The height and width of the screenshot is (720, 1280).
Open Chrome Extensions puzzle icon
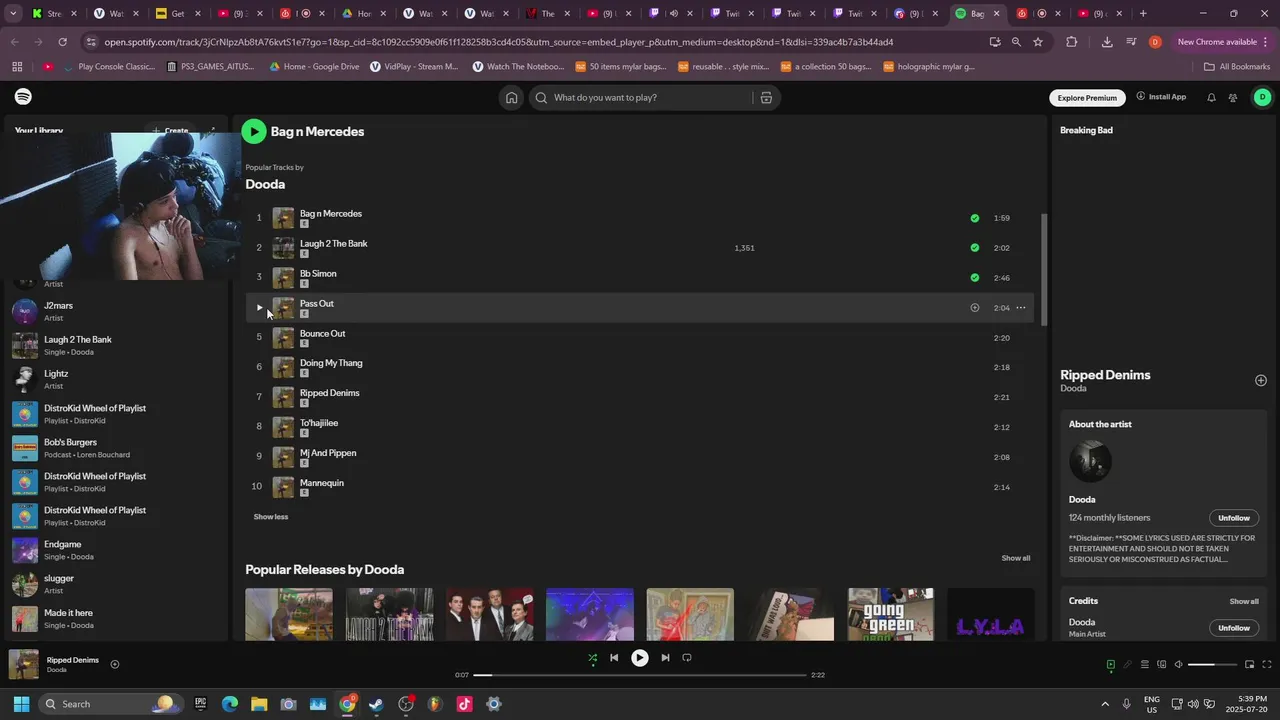(x=1072, y=42)
